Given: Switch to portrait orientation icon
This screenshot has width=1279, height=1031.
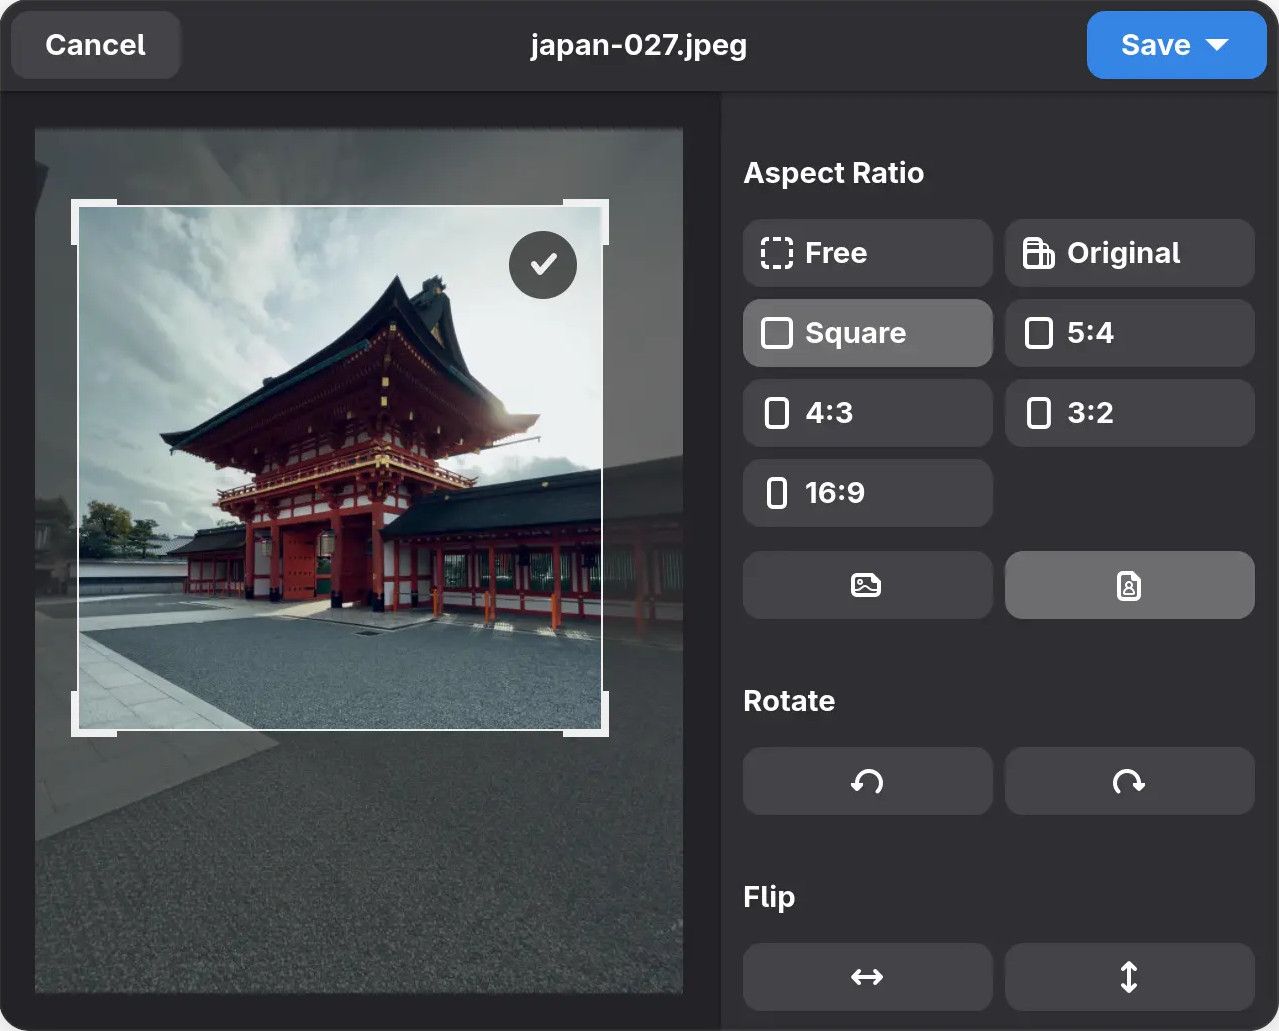Looking at the screenshot, I should click(1129, 585).
